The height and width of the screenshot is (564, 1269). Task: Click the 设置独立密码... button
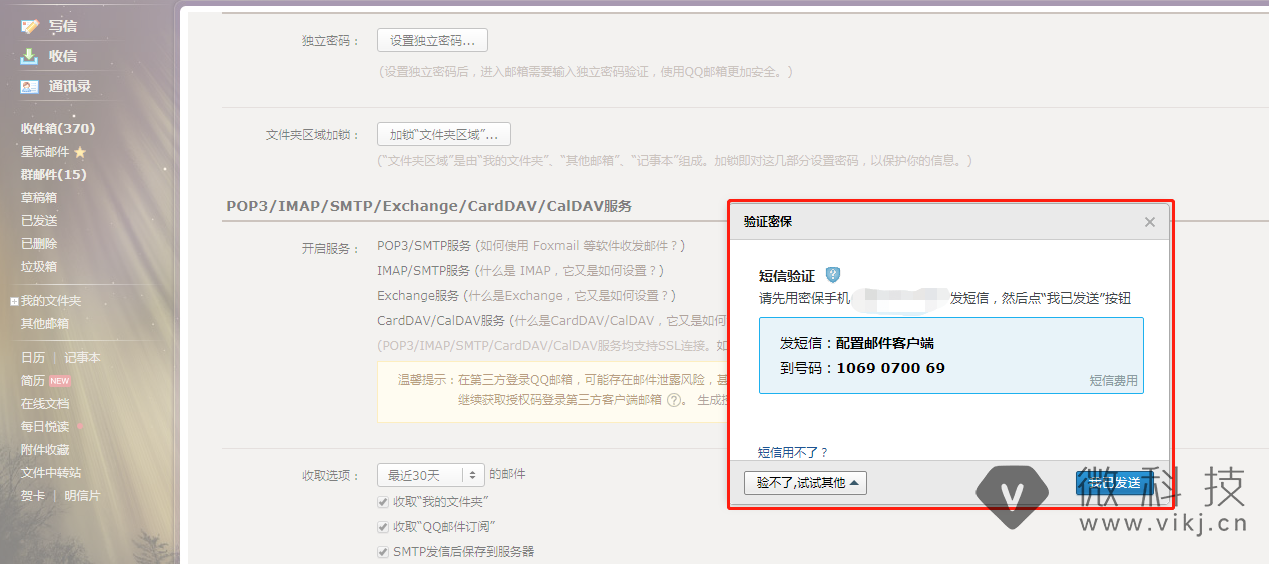432,41
